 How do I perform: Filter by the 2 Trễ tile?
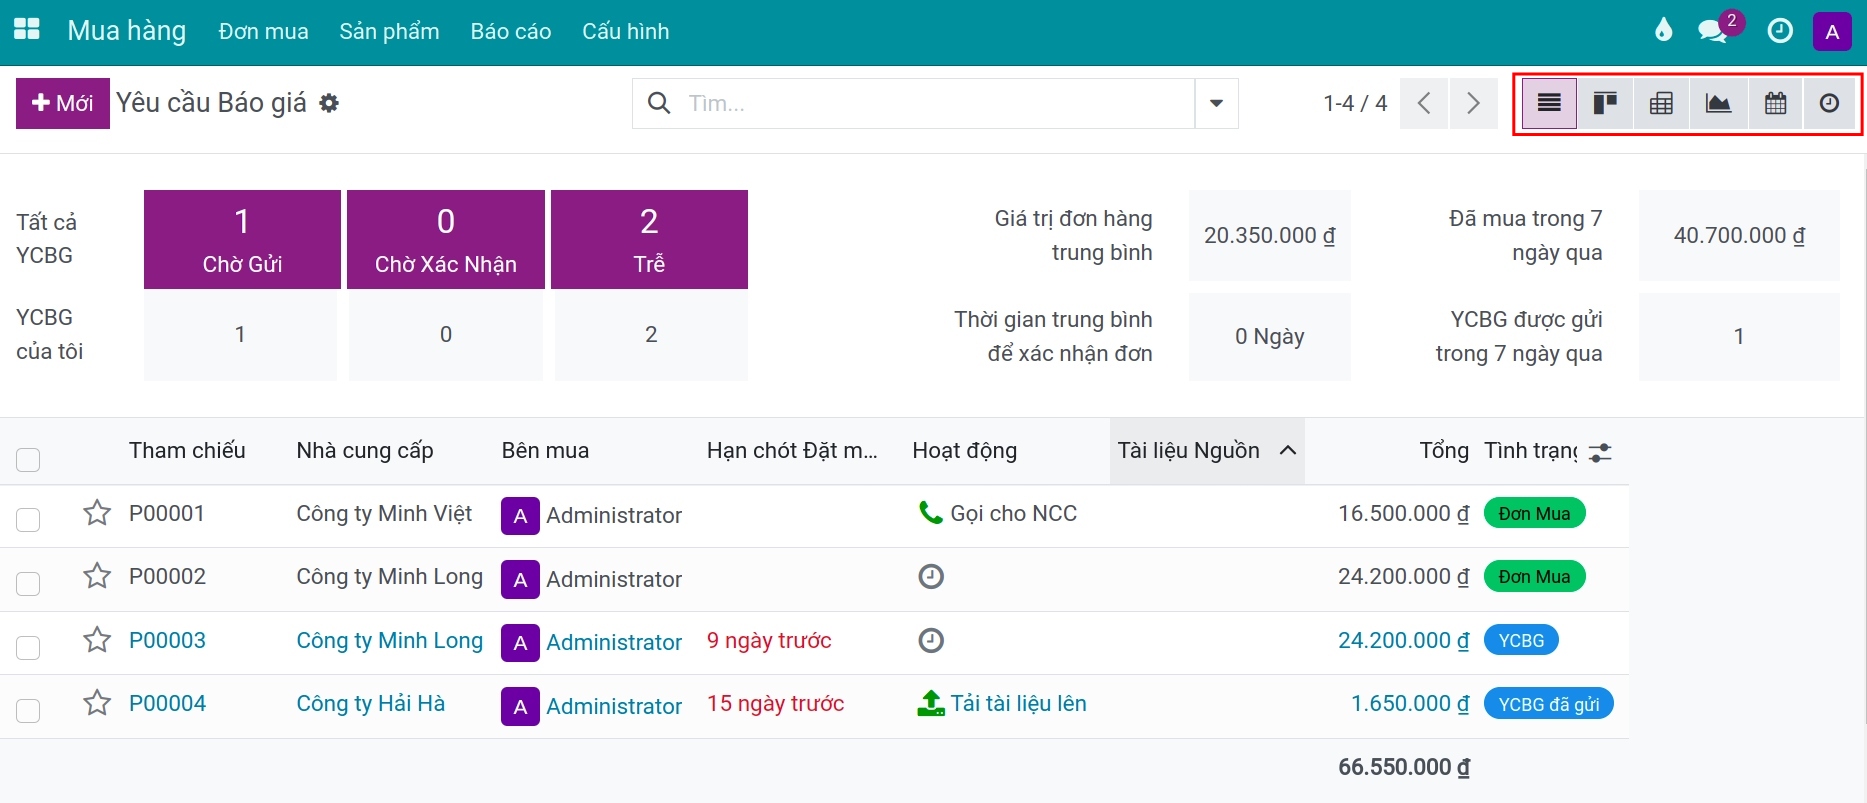pos(649,240)
